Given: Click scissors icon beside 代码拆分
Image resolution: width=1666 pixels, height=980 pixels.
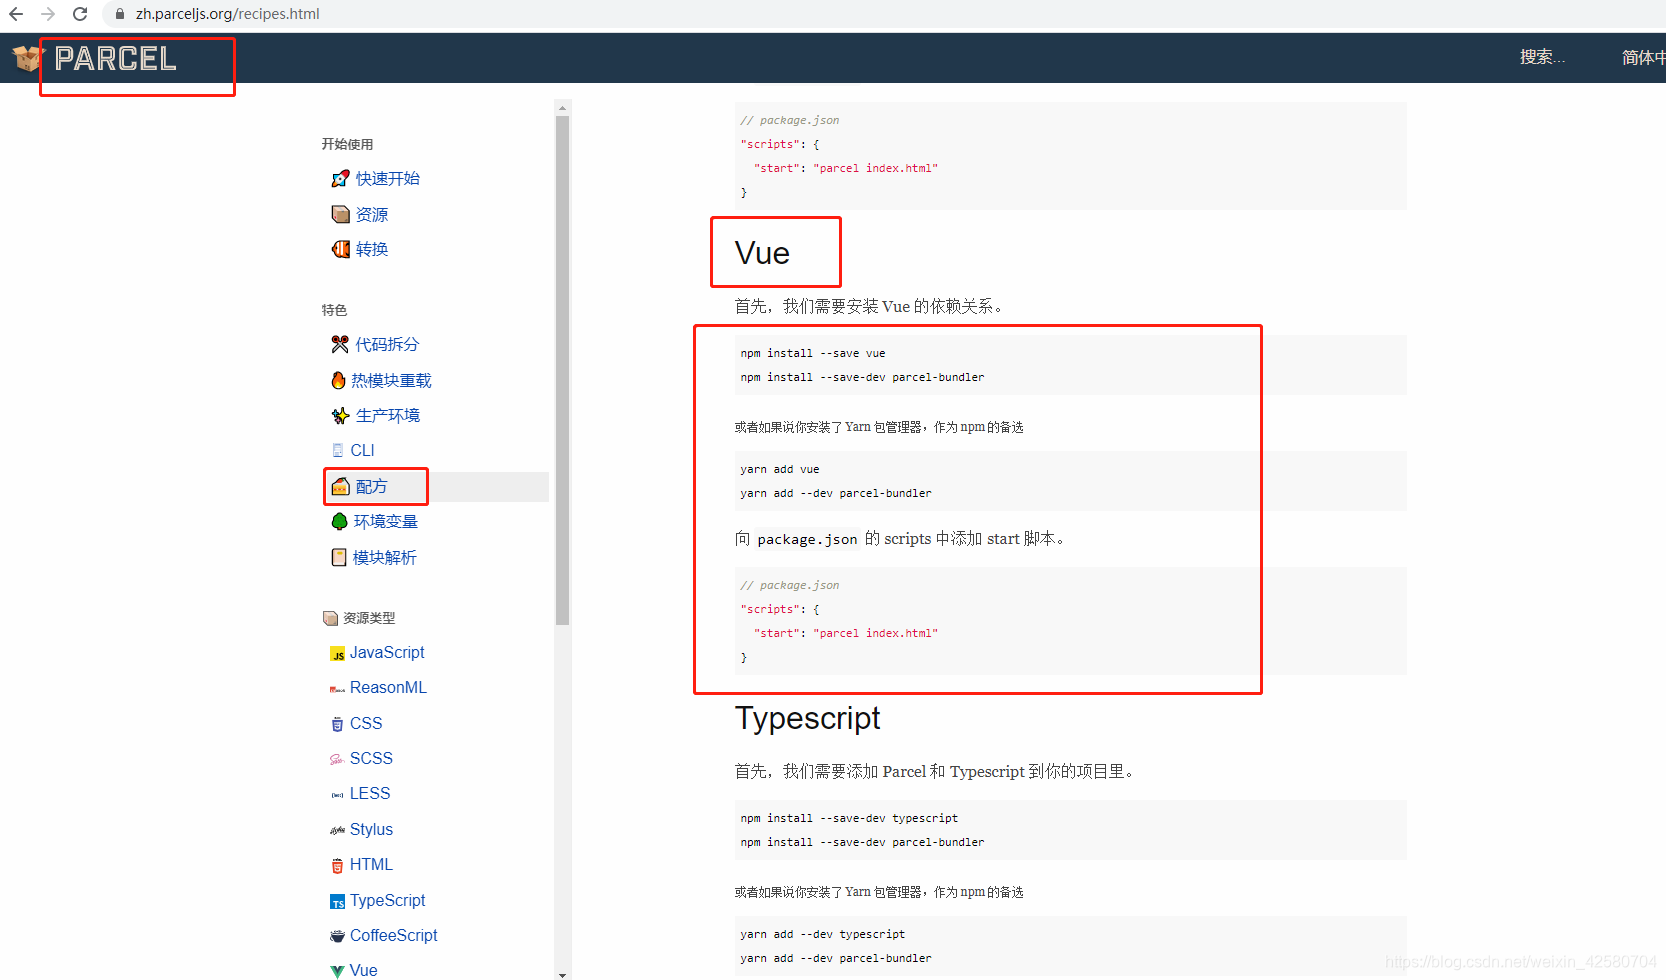Looking at the screenshot, I should [x=340, y=344].
